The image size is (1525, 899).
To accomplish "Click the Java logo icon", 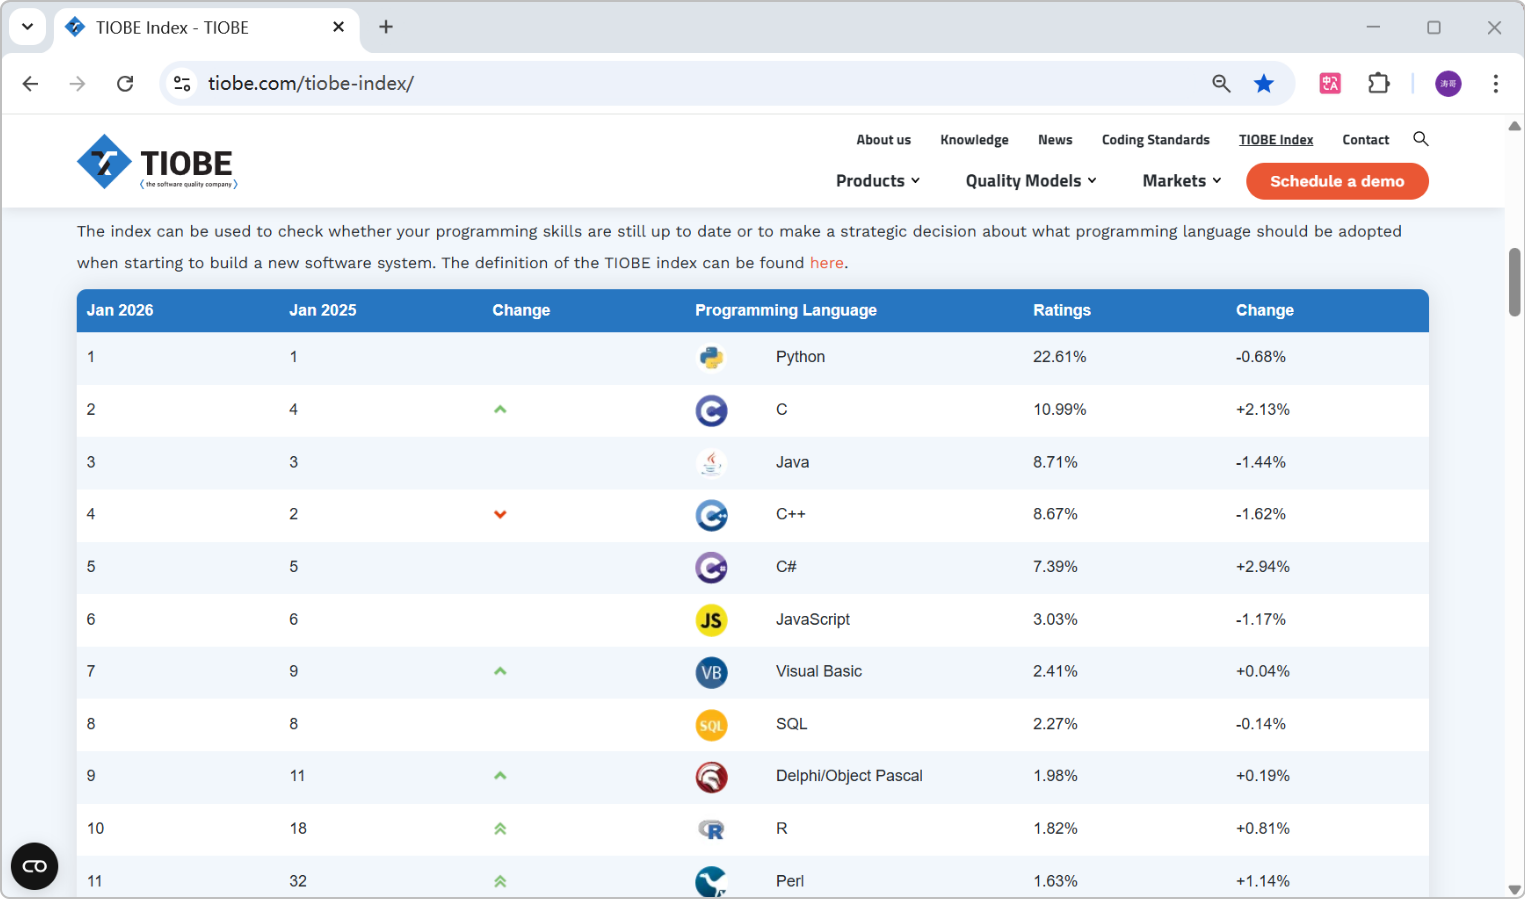I will tap(711, 463).
